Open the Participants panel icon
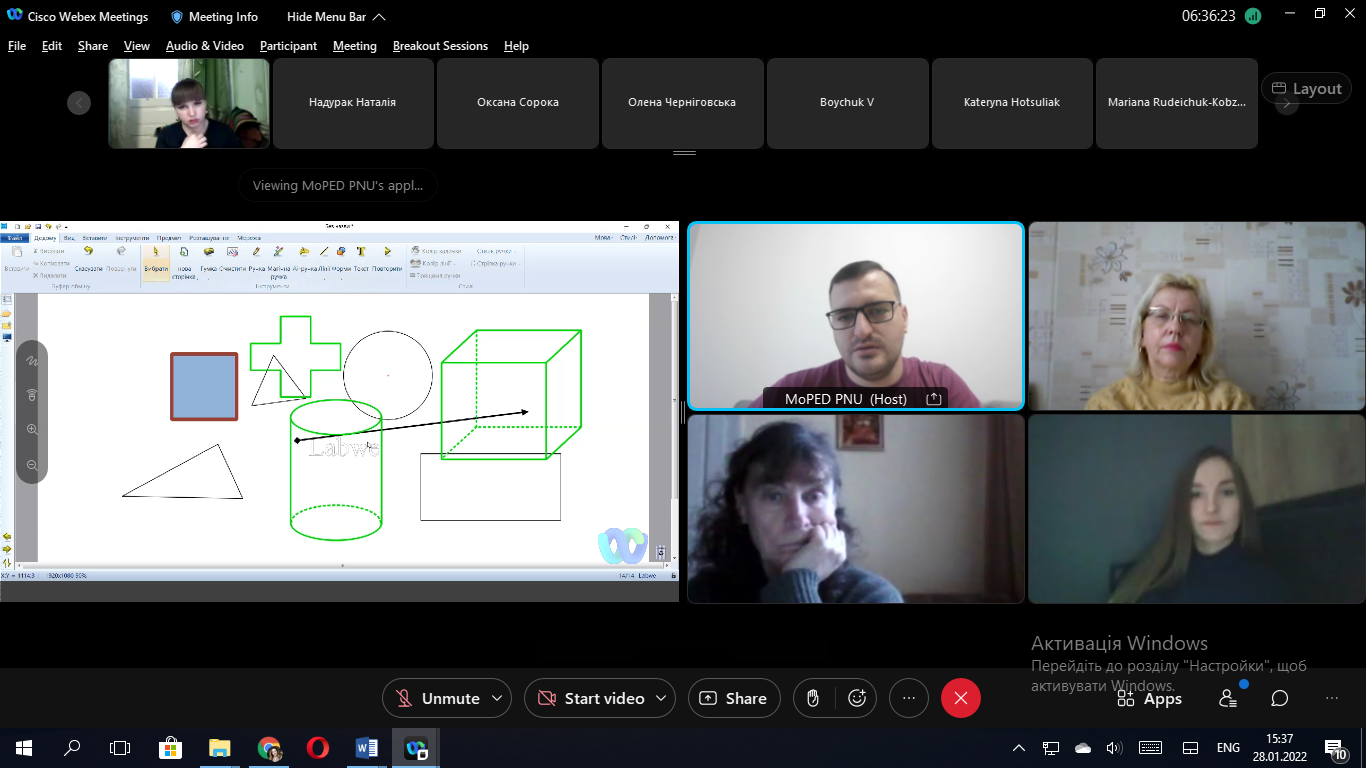1366x768 pixels. click(x=1227, y=698)
